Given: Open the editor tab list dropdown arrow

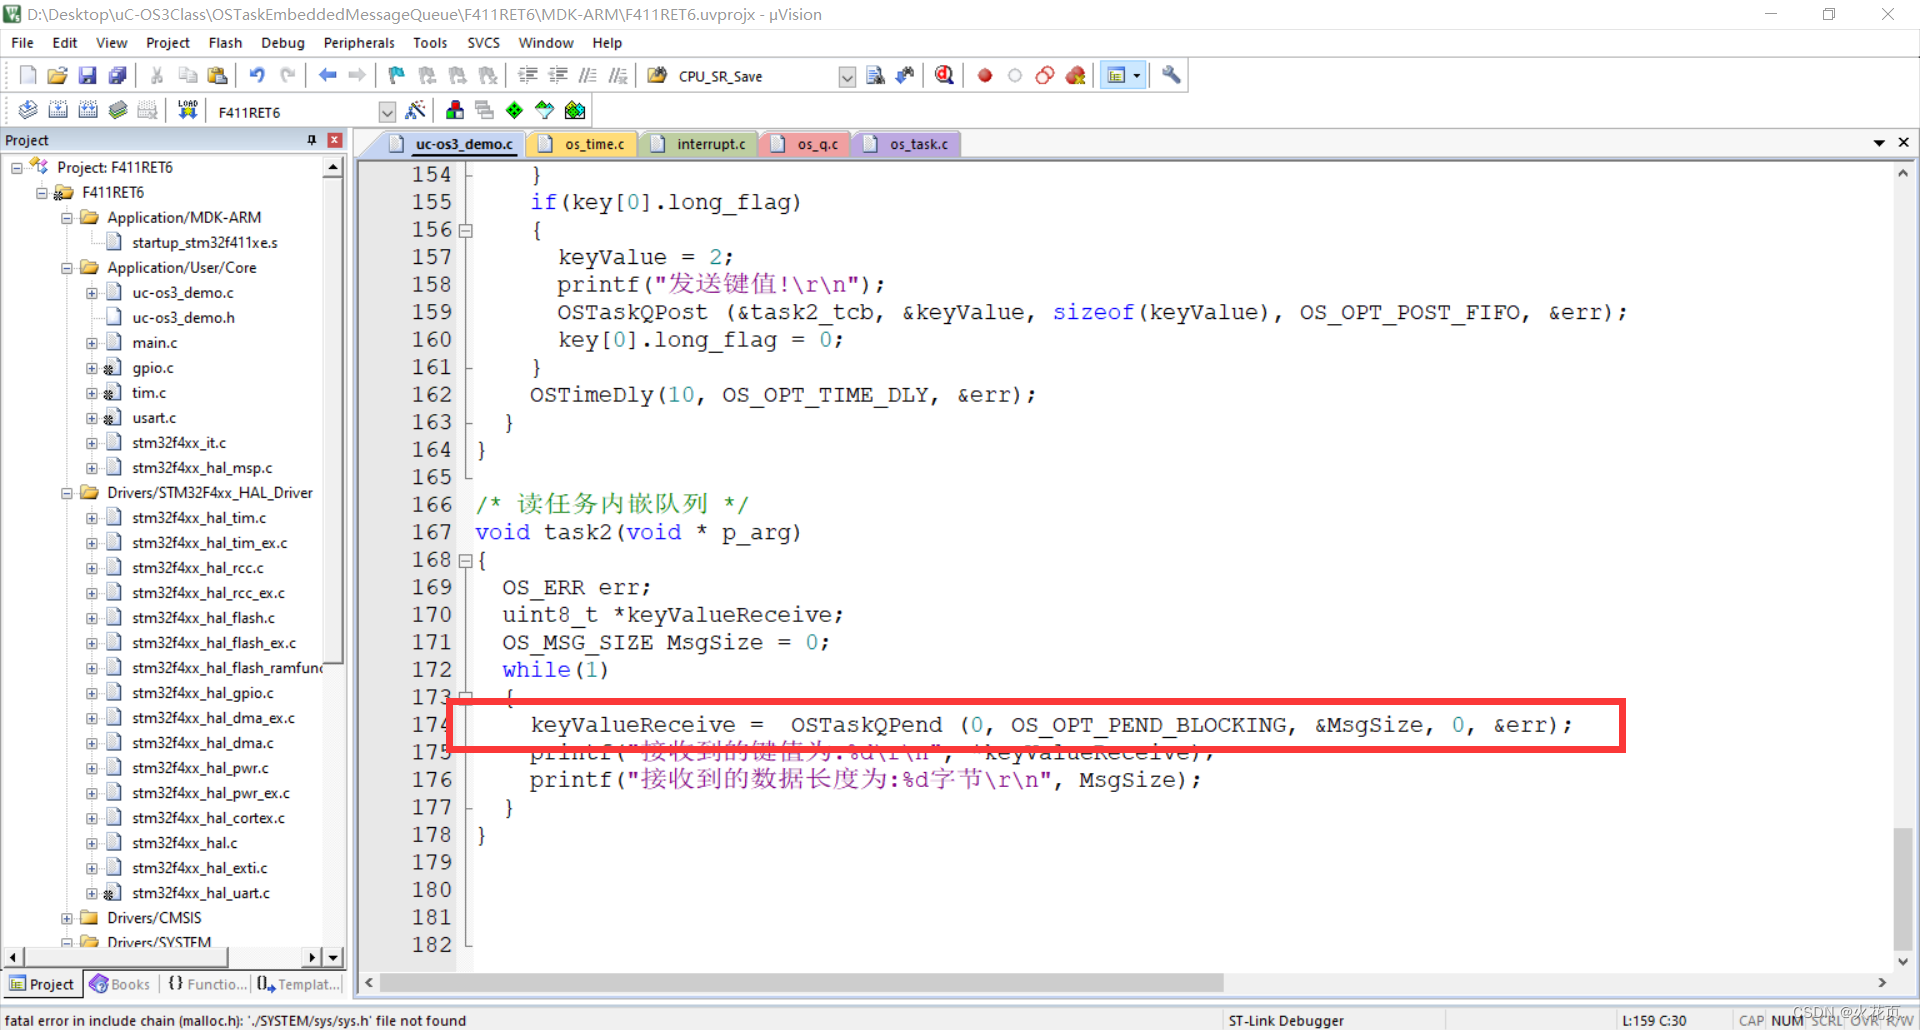Looking at the screenshot, I should (x=1879, y=143).
